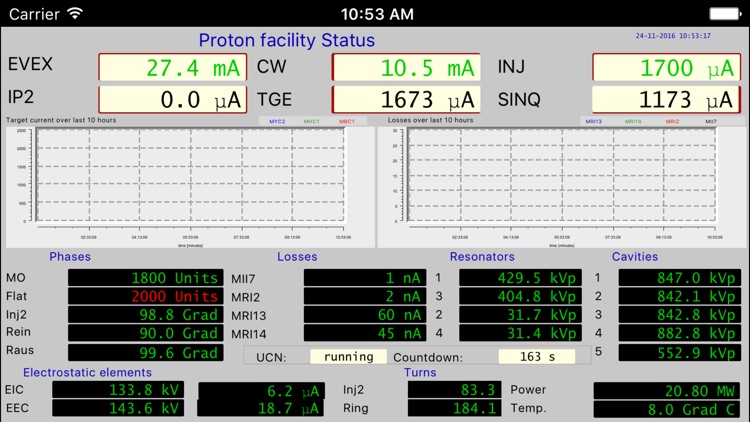Tap Cavity 5 value 552.9 kVp

pos(680,353)
